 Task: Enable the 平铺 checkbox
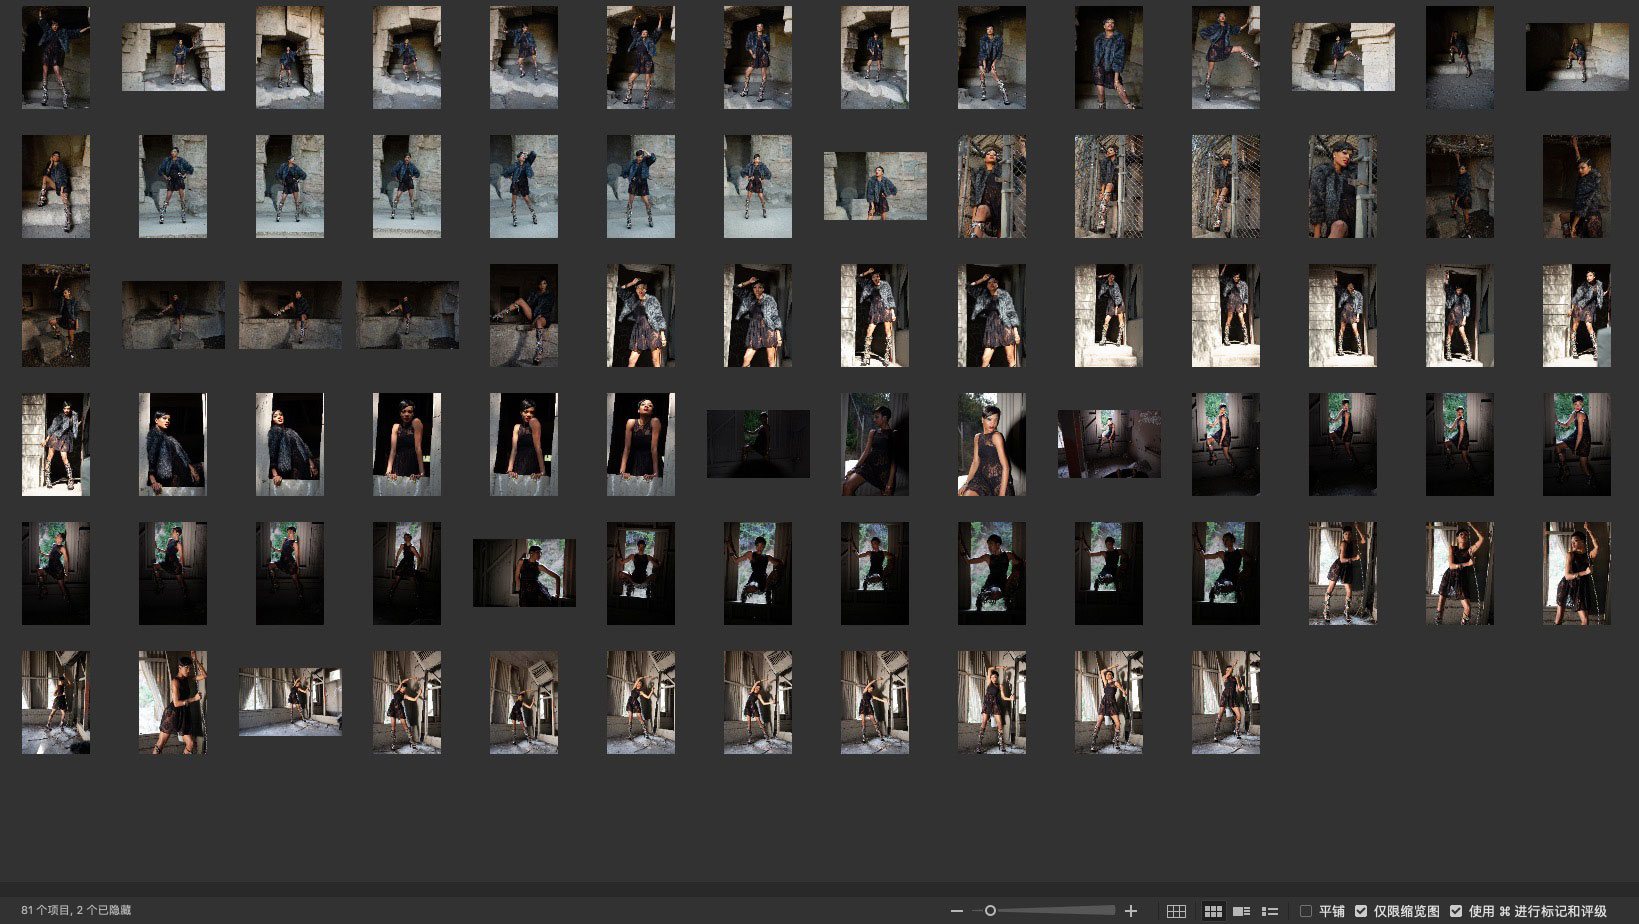pos(1306,911)
